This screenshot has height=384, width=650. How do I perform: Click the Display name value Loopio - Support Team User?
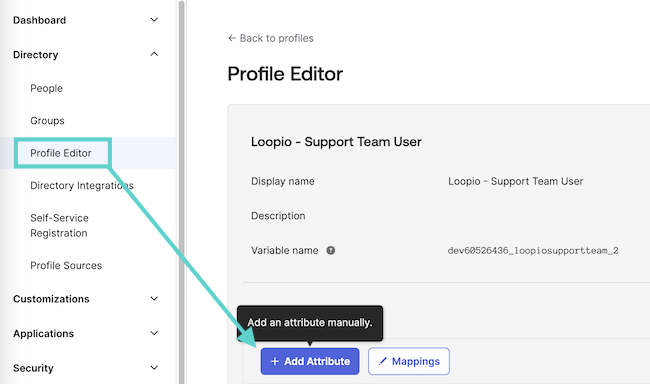click(515, 181)
